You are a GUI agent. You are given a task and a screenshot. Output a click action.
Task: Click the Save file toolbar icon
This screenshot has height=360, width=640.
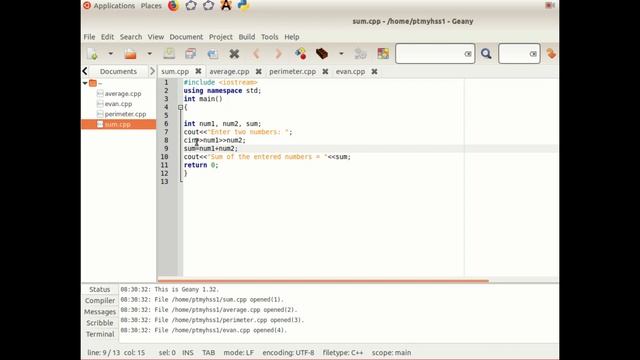pyautogui.click(x=169, y=53)
